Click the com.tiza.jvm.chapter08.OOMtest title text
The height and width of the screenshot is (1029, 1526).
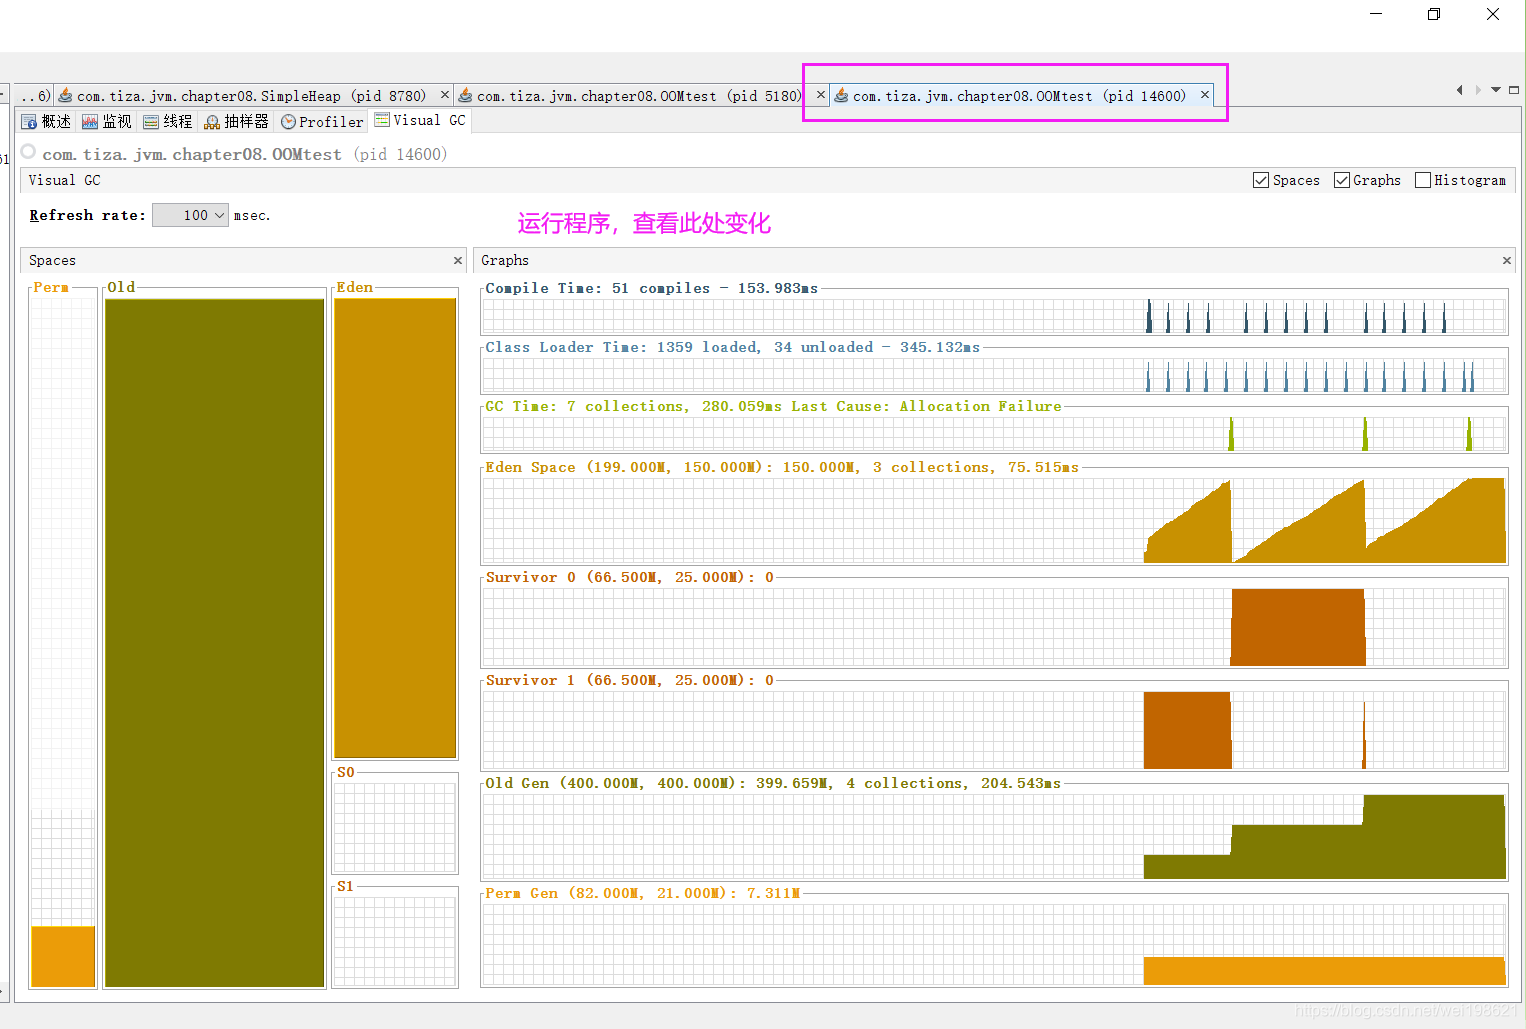[192, 154]
